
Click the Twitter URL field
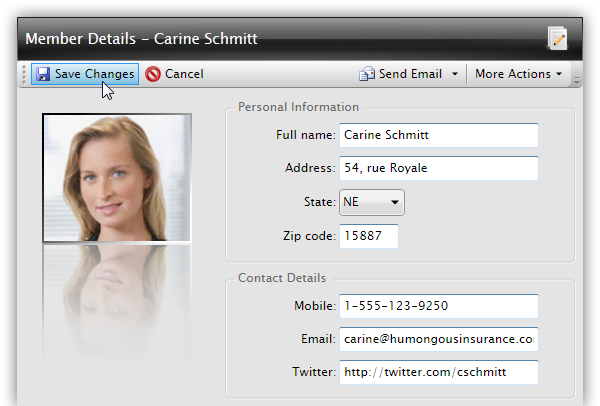[x=438, y=372]
